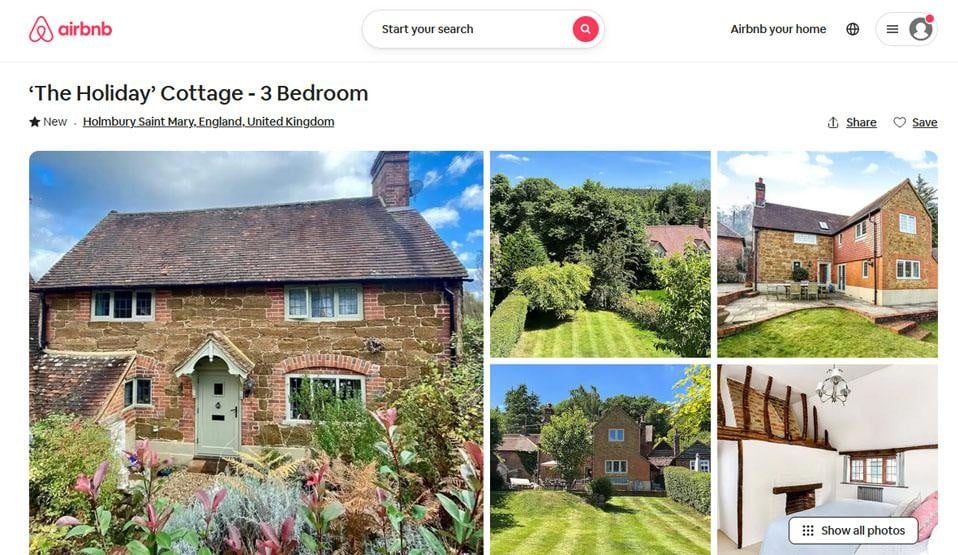The width and height of the screenshot is (958, 555).
Task: Open the main cottage front photo
Action: 256,353
